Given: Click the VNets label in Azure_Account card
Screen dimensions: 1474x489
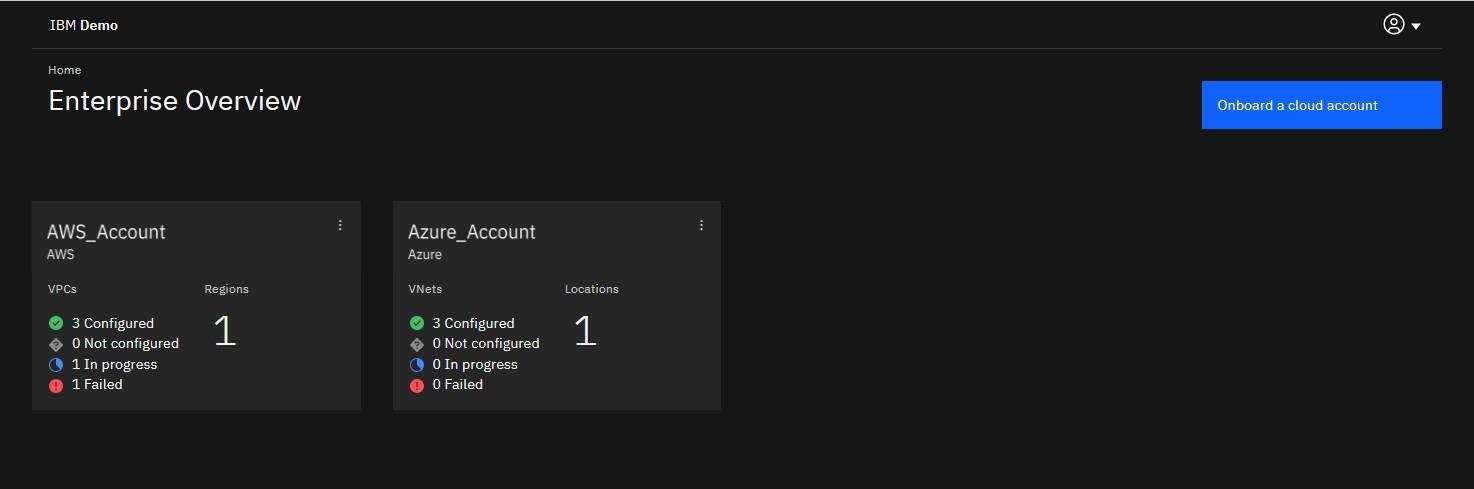Looking at the screenshot, I should 425,289.
